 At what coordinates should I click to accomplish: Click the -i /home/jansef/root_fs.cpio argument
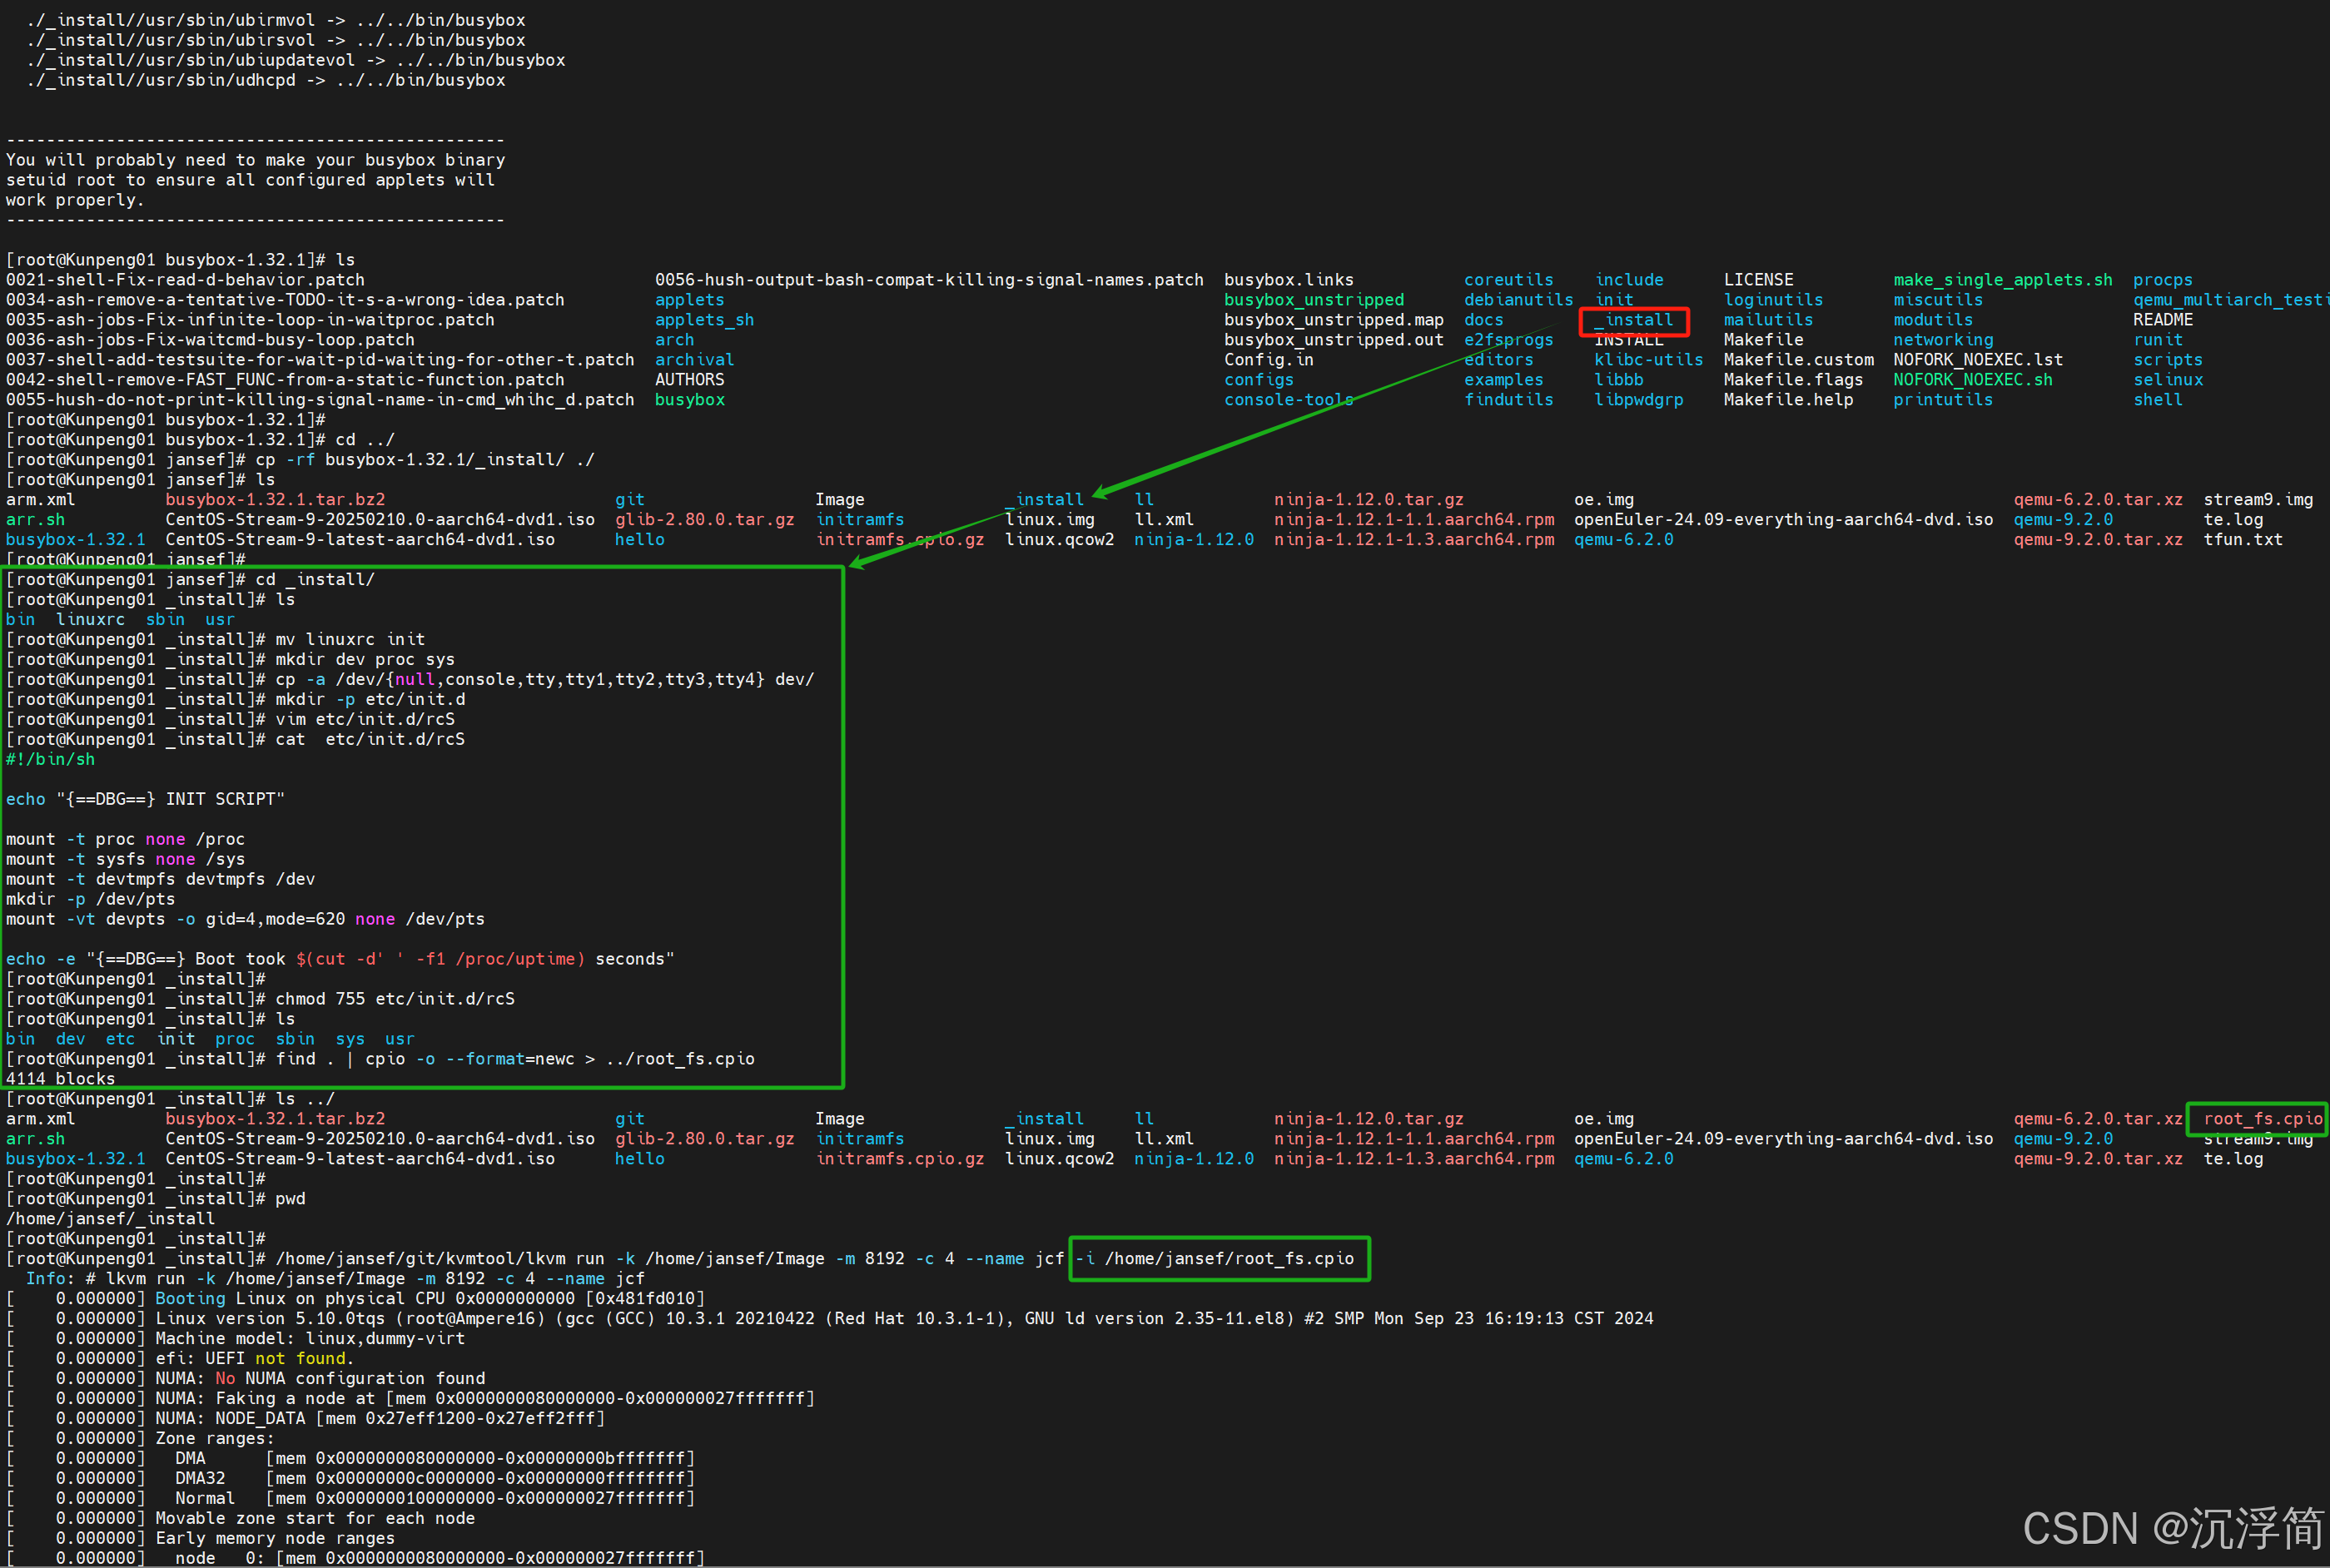tap(1216, 1258)
